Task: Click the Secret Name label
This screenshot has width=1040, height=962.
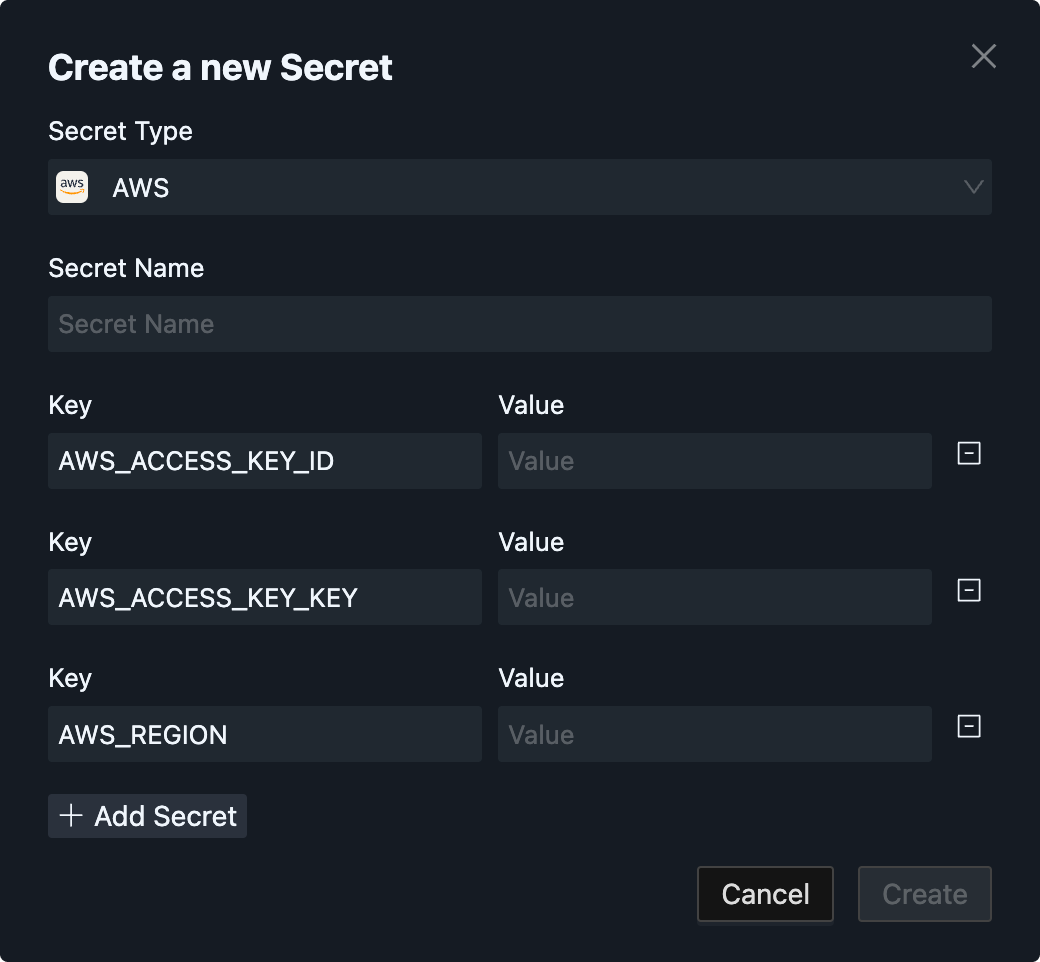Action: coord(126,268)
